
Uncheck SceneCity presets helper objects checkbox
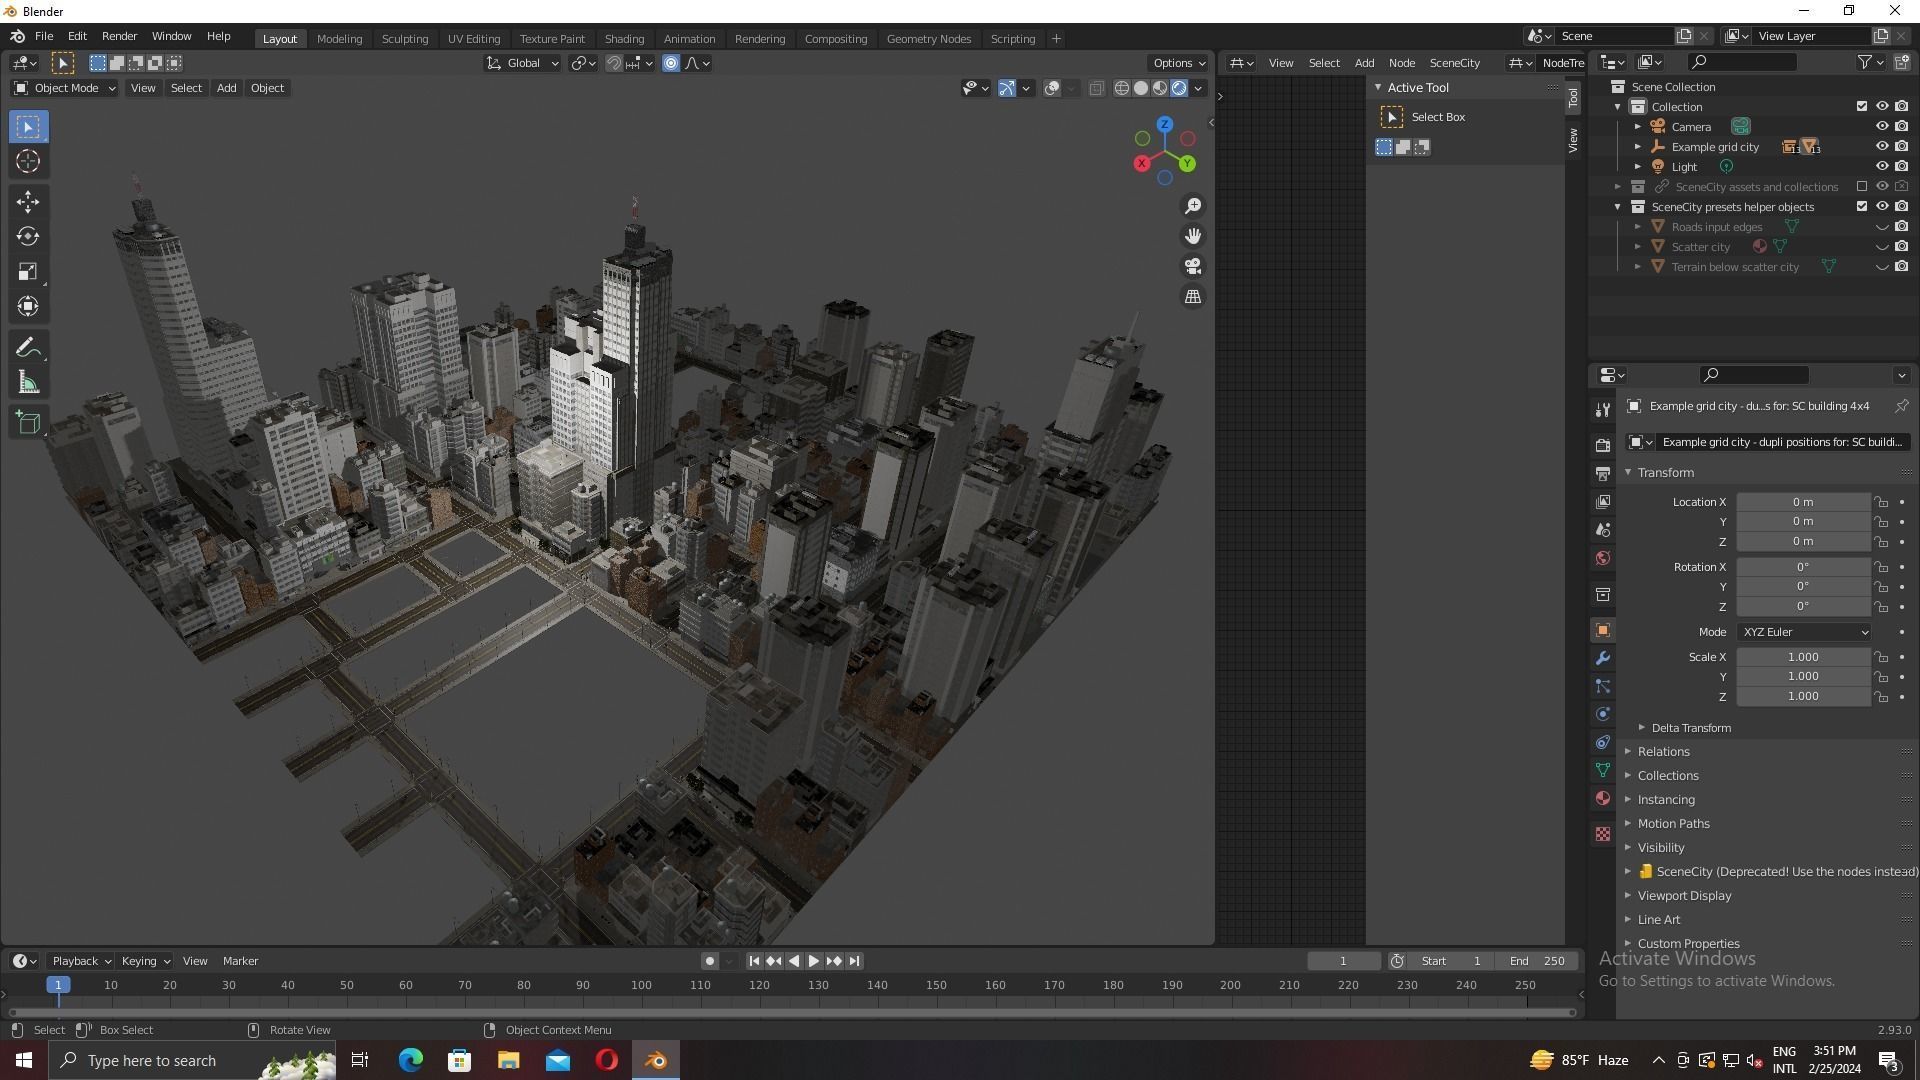point(1861,207)
